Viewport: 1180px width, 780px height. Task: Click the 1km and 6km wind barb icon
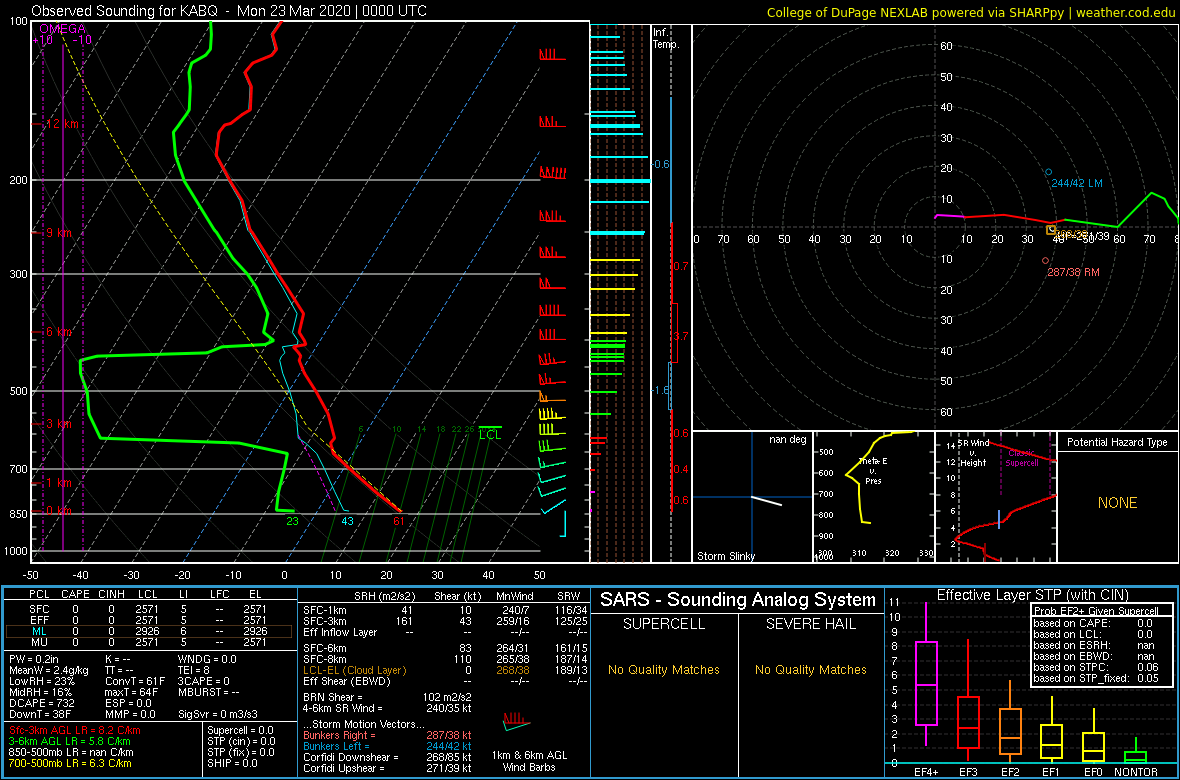click(516, 722)
